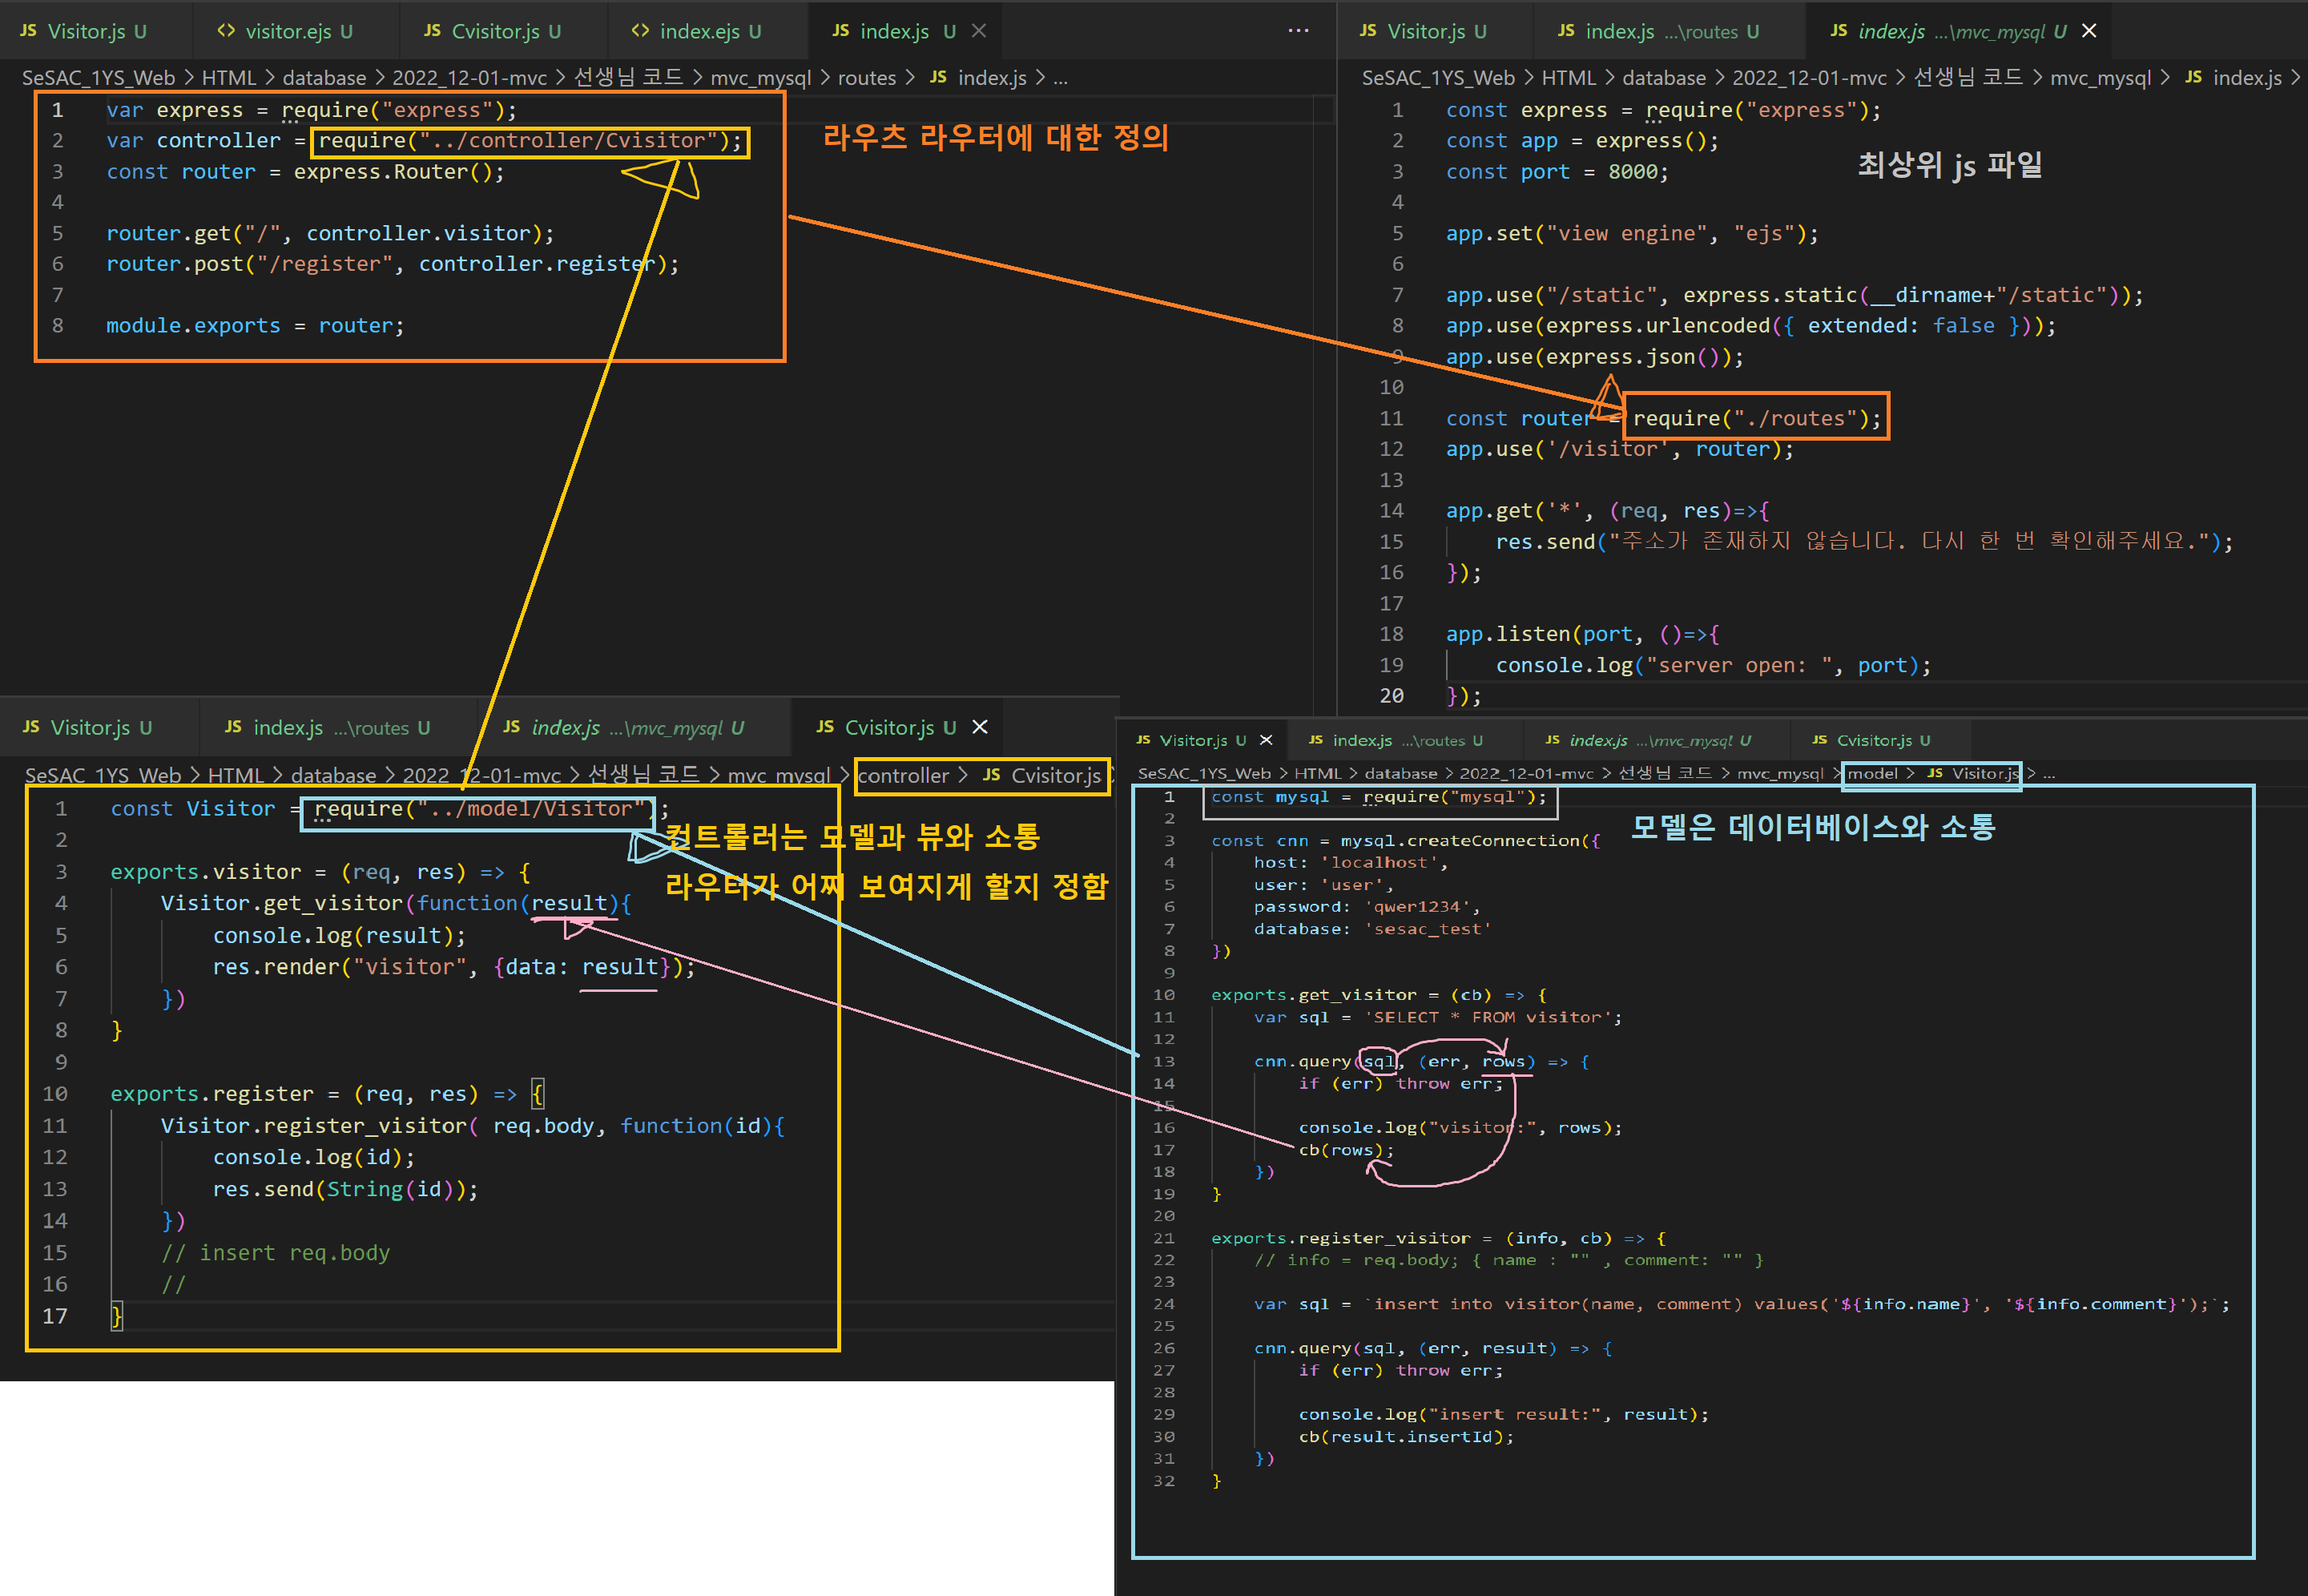
Task: Switch to the visitor.ejs tab
Action: (x=288, y=31)
